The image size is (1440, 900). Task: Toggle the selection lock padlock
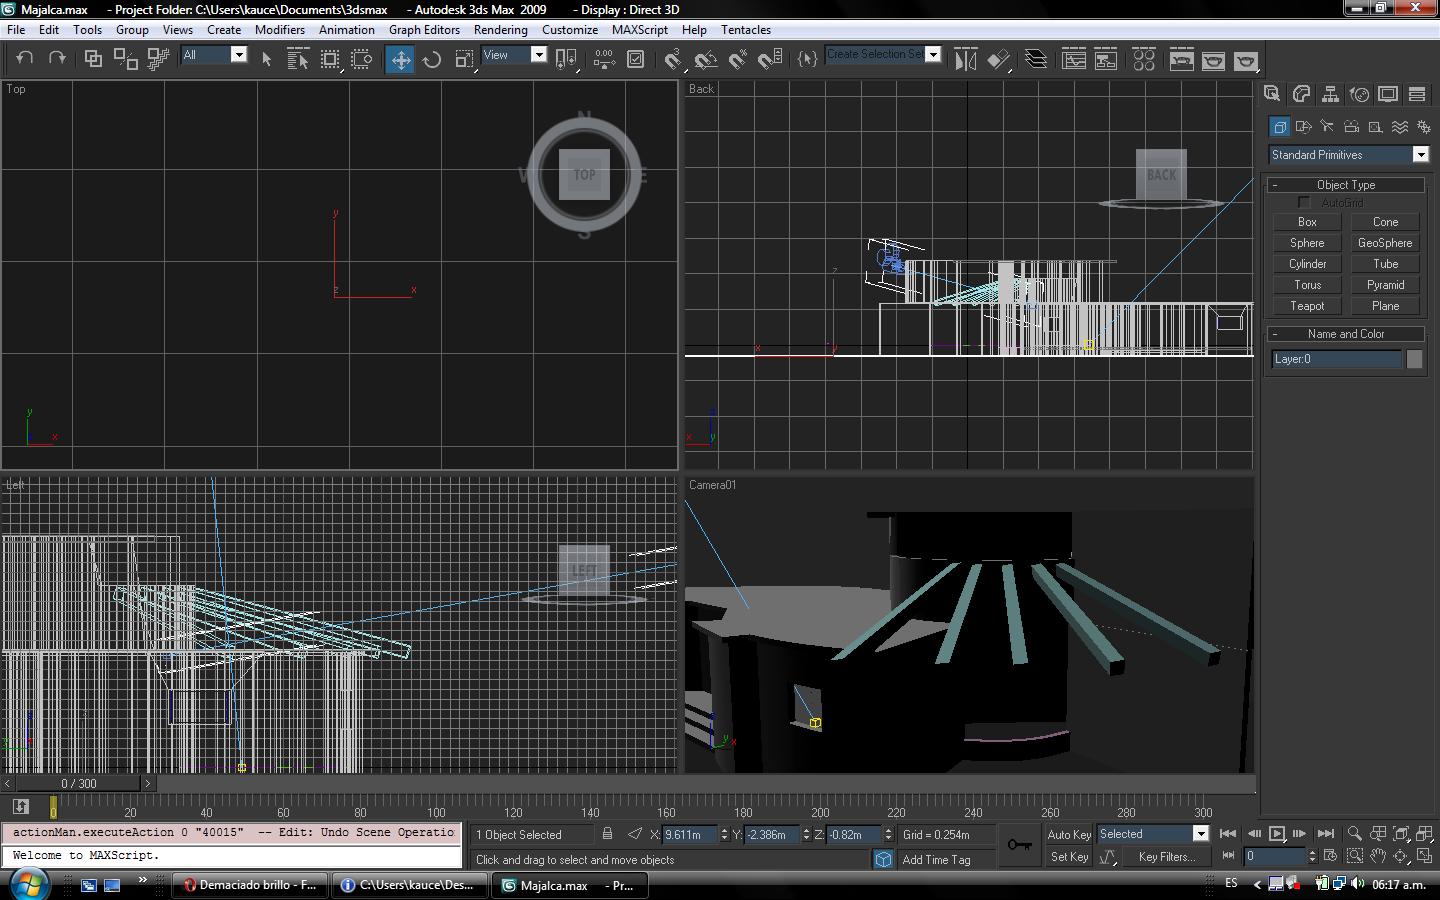point(607,834)
